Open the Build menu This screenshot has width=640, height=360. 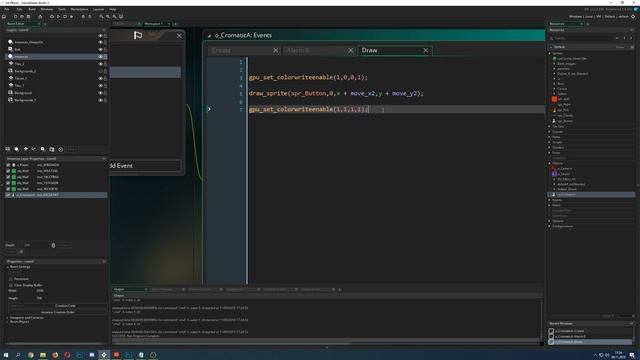point(32,9)
